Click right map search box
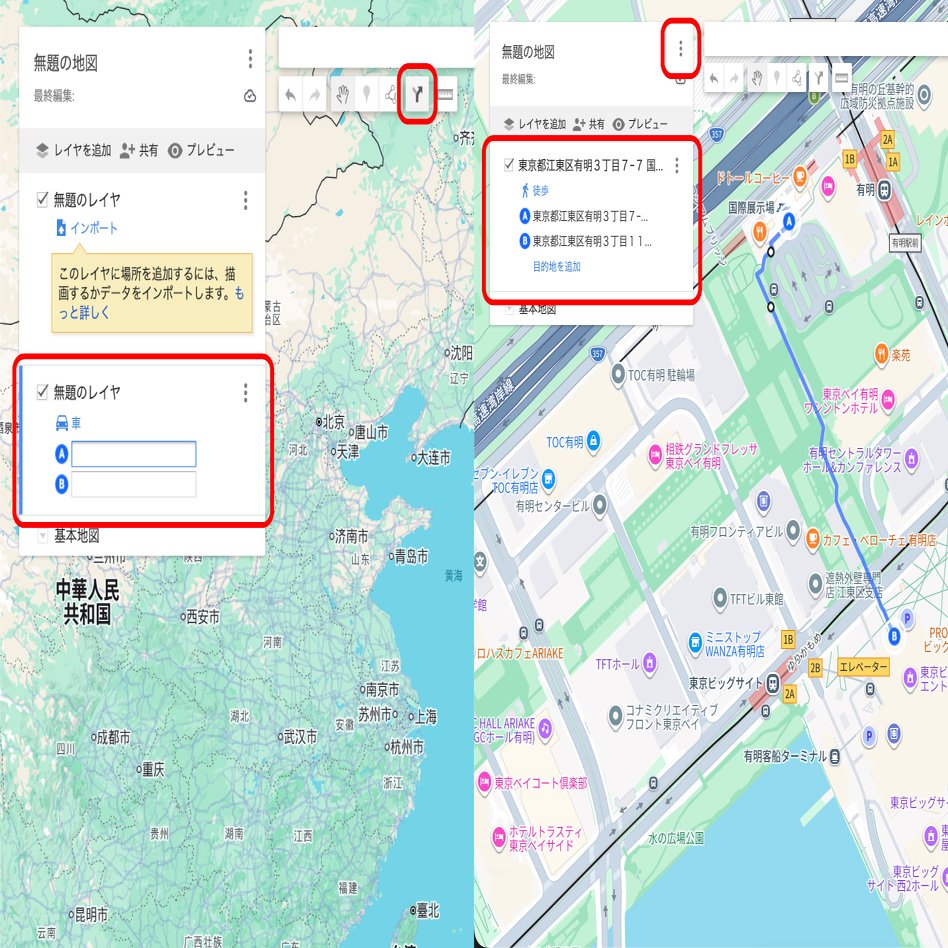Viewport: 948px width, 948px height. (x=826, y=39)
